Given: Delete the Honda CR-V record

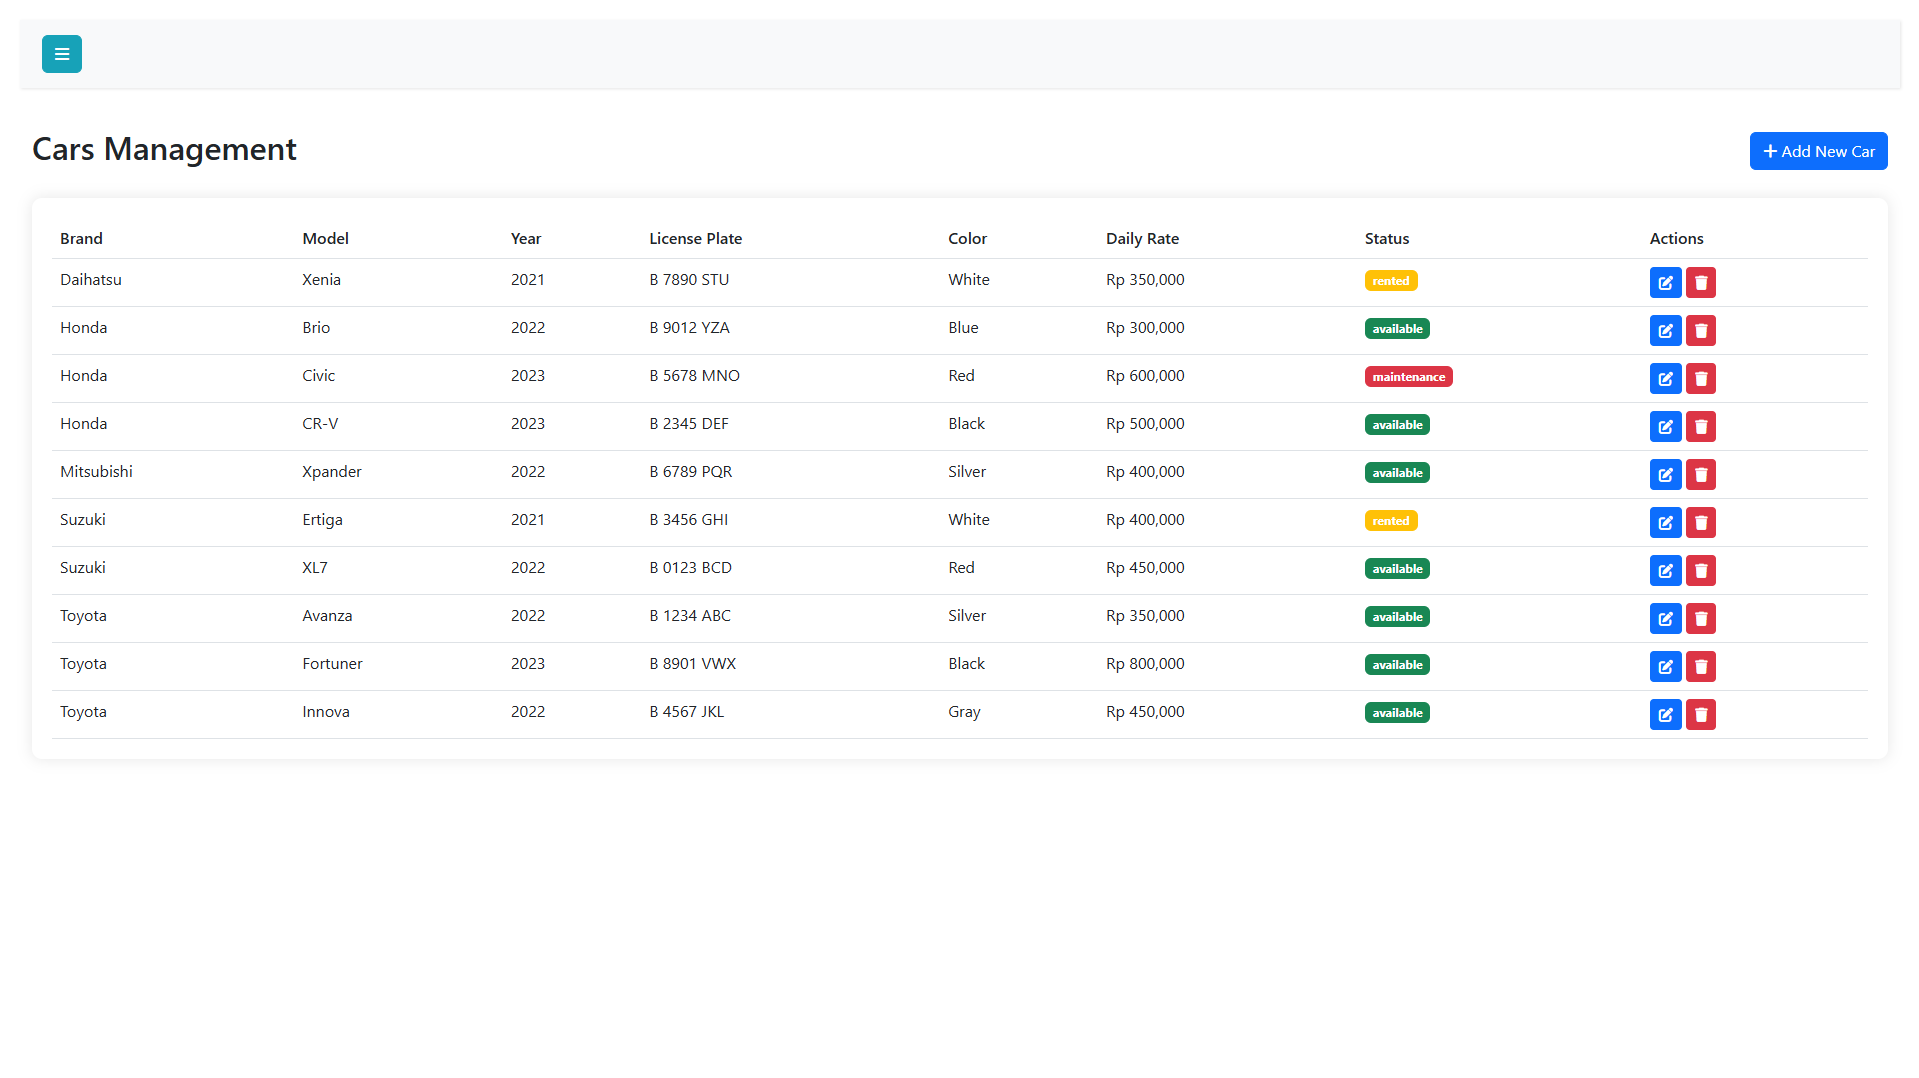Looking at the screenshot, I should tap(1701, 427).
